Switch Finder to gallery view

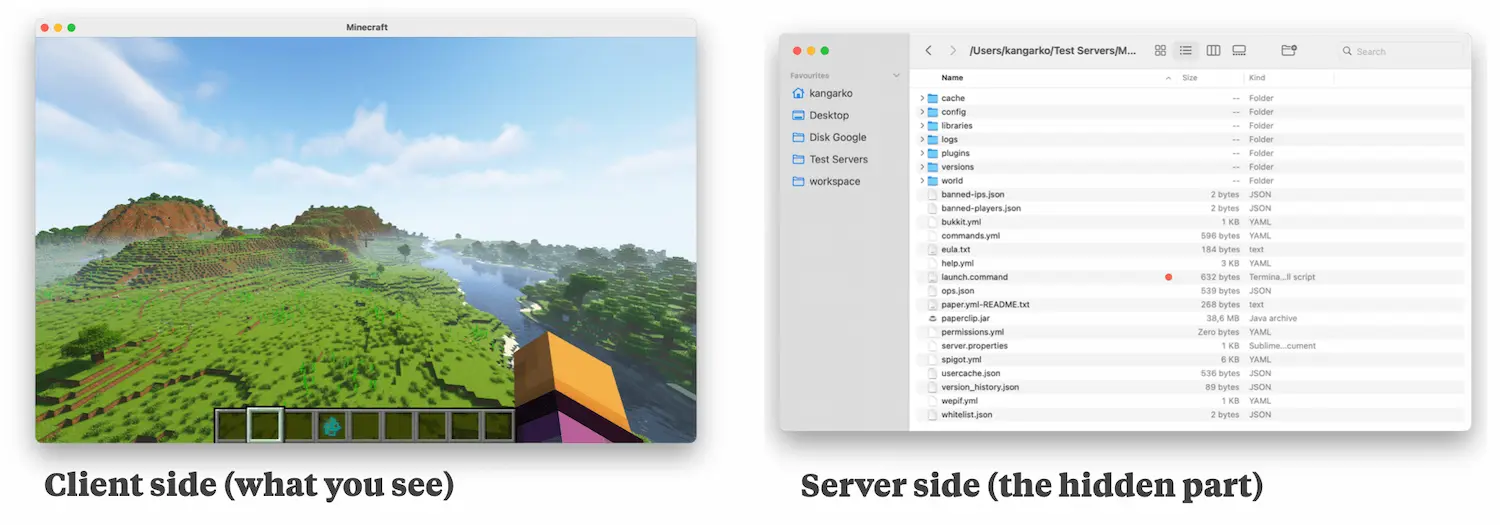[1239, 50]
